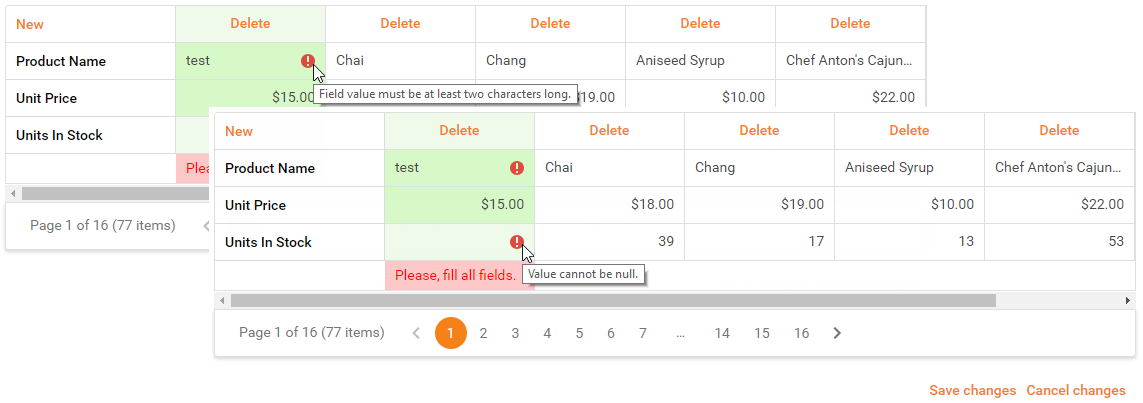
Task: Go to previous page using front grid pager arrow
Action: click(416, 333)
